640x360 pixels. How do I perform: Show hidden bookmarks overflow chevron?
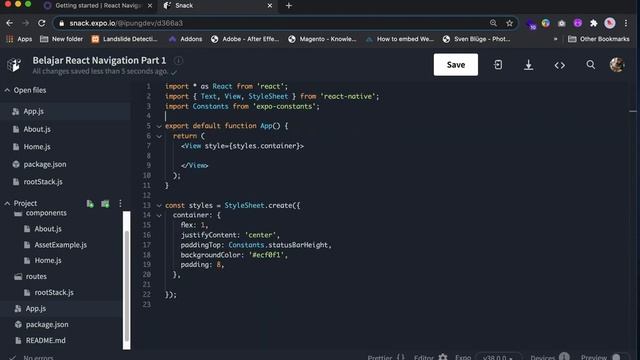[x=555, y=39]
